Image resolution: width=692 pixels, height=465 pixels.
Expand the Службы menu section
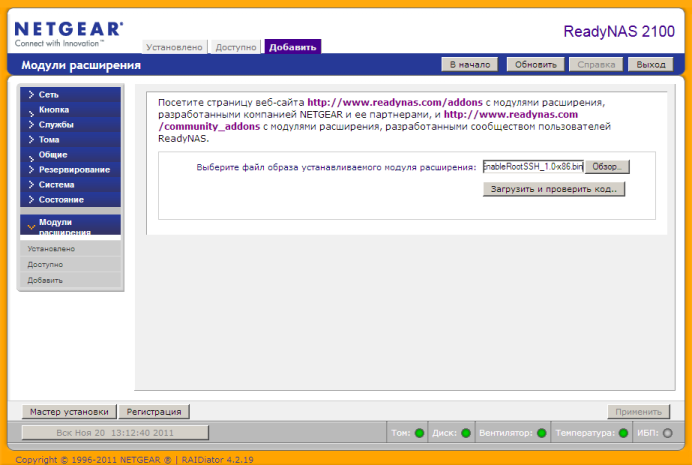[70, 124]
